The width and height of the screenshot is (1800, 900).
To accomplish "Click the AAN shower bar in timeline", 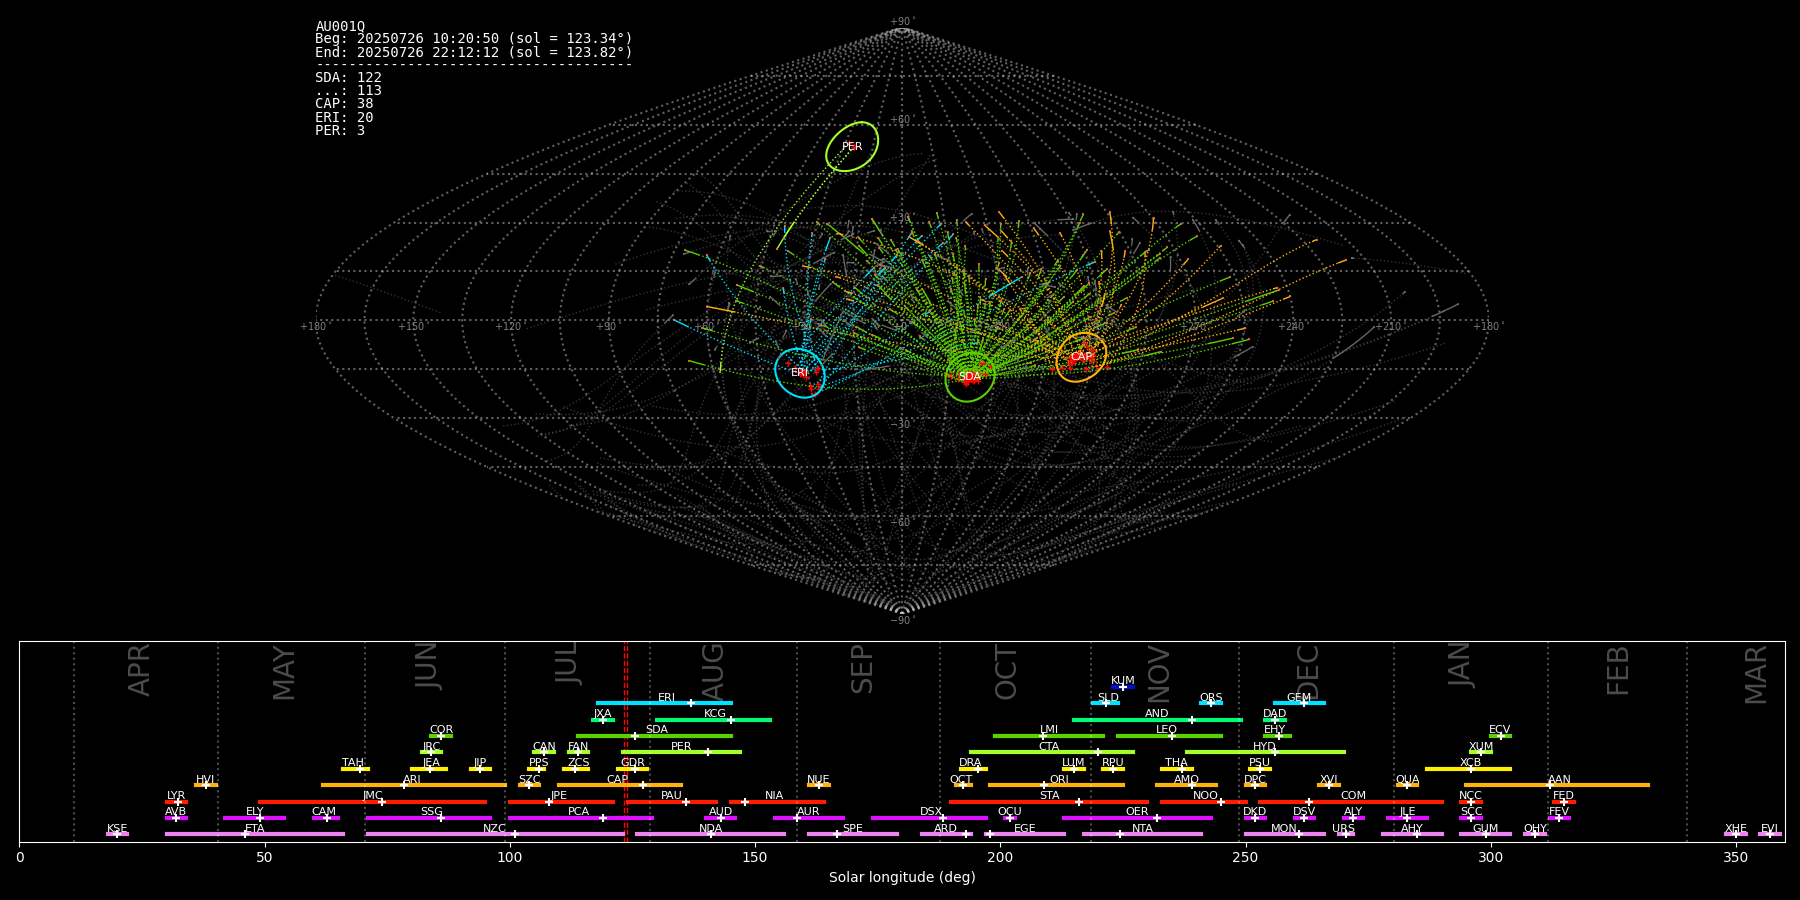I will point(1557,785).
